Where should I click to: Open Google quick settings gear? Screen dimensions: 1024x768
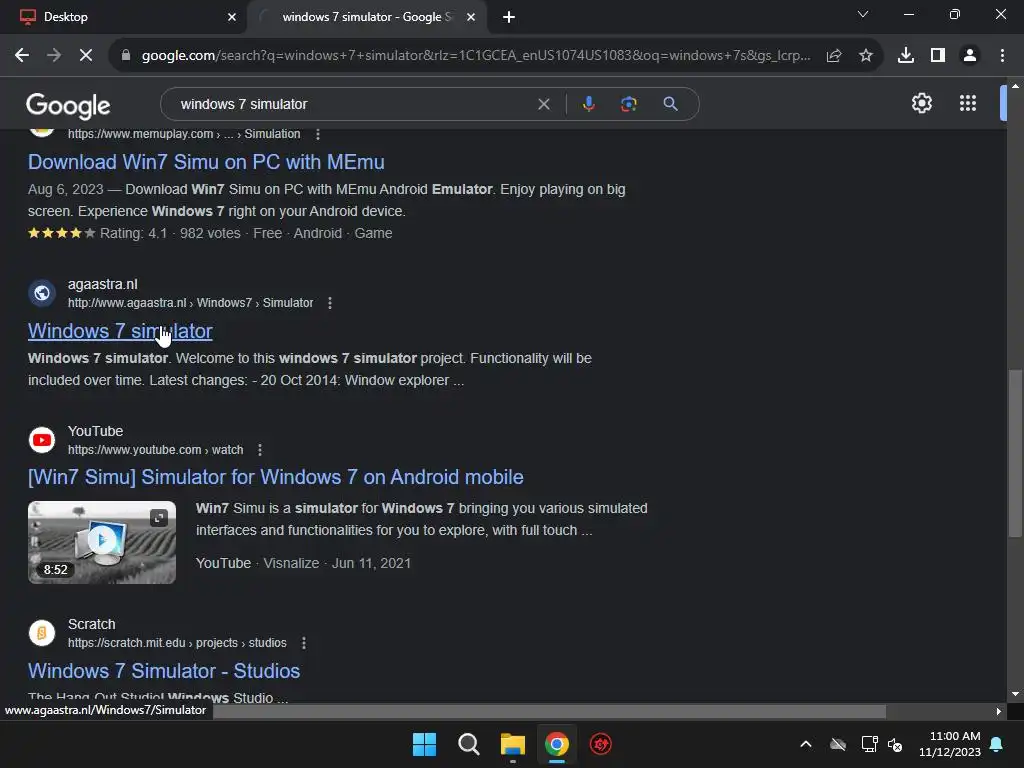[921, 103]
